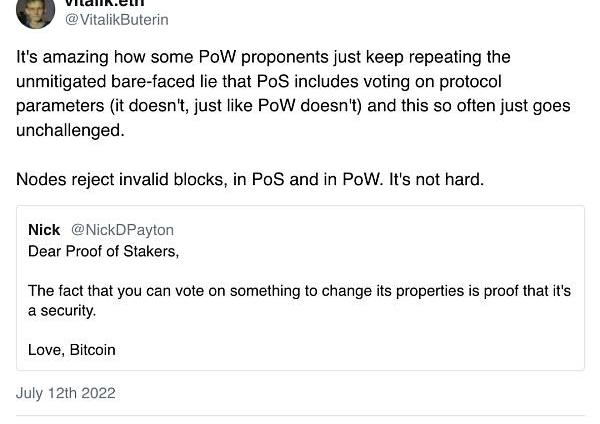The image size is (600, 424).
Task: Click the phrase "It's not hard."
Action: pos(436,179)
